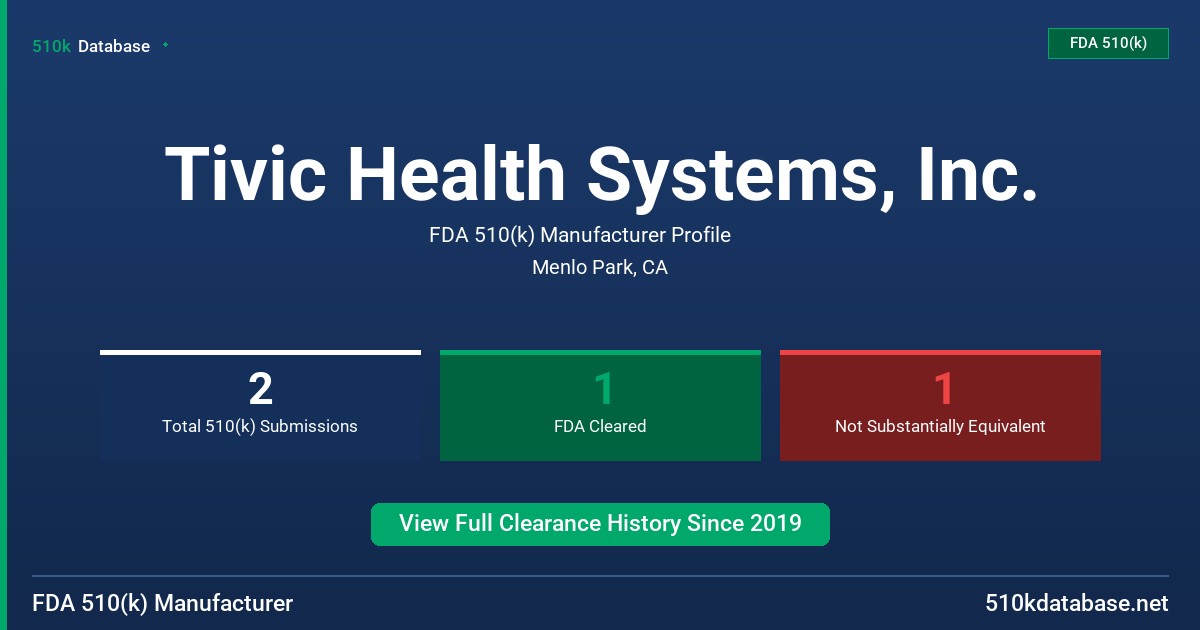Click the FDA 510(k) Manufacturer Profile subtitle
This screenshot has height=630, width=1200.
pyautogui.click(x=580, y=235)
